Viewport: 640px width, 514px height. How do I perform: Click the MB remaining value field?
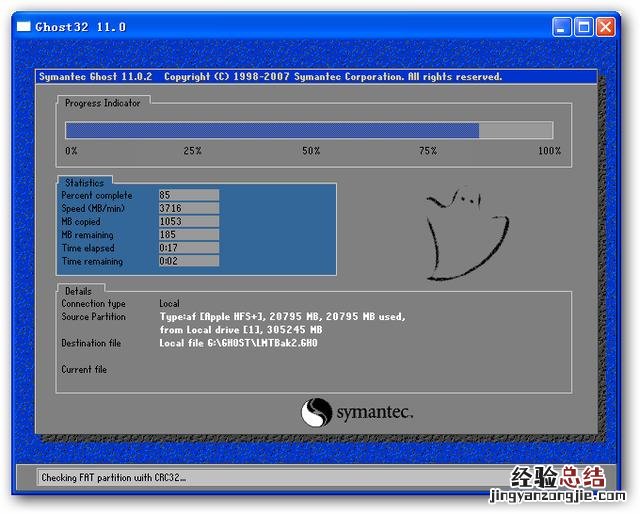pos(188,234)
